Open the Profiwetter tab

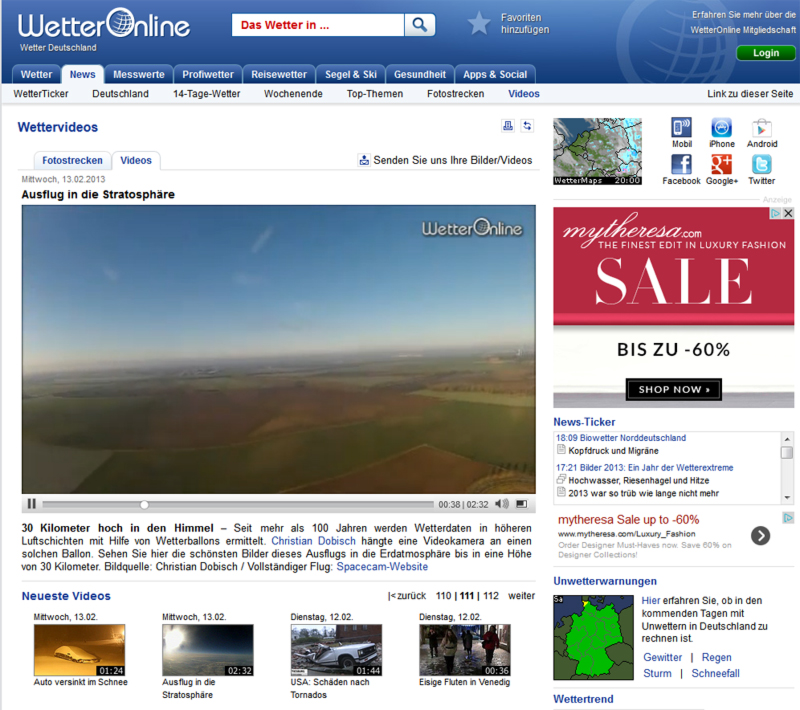click(208, 74)
